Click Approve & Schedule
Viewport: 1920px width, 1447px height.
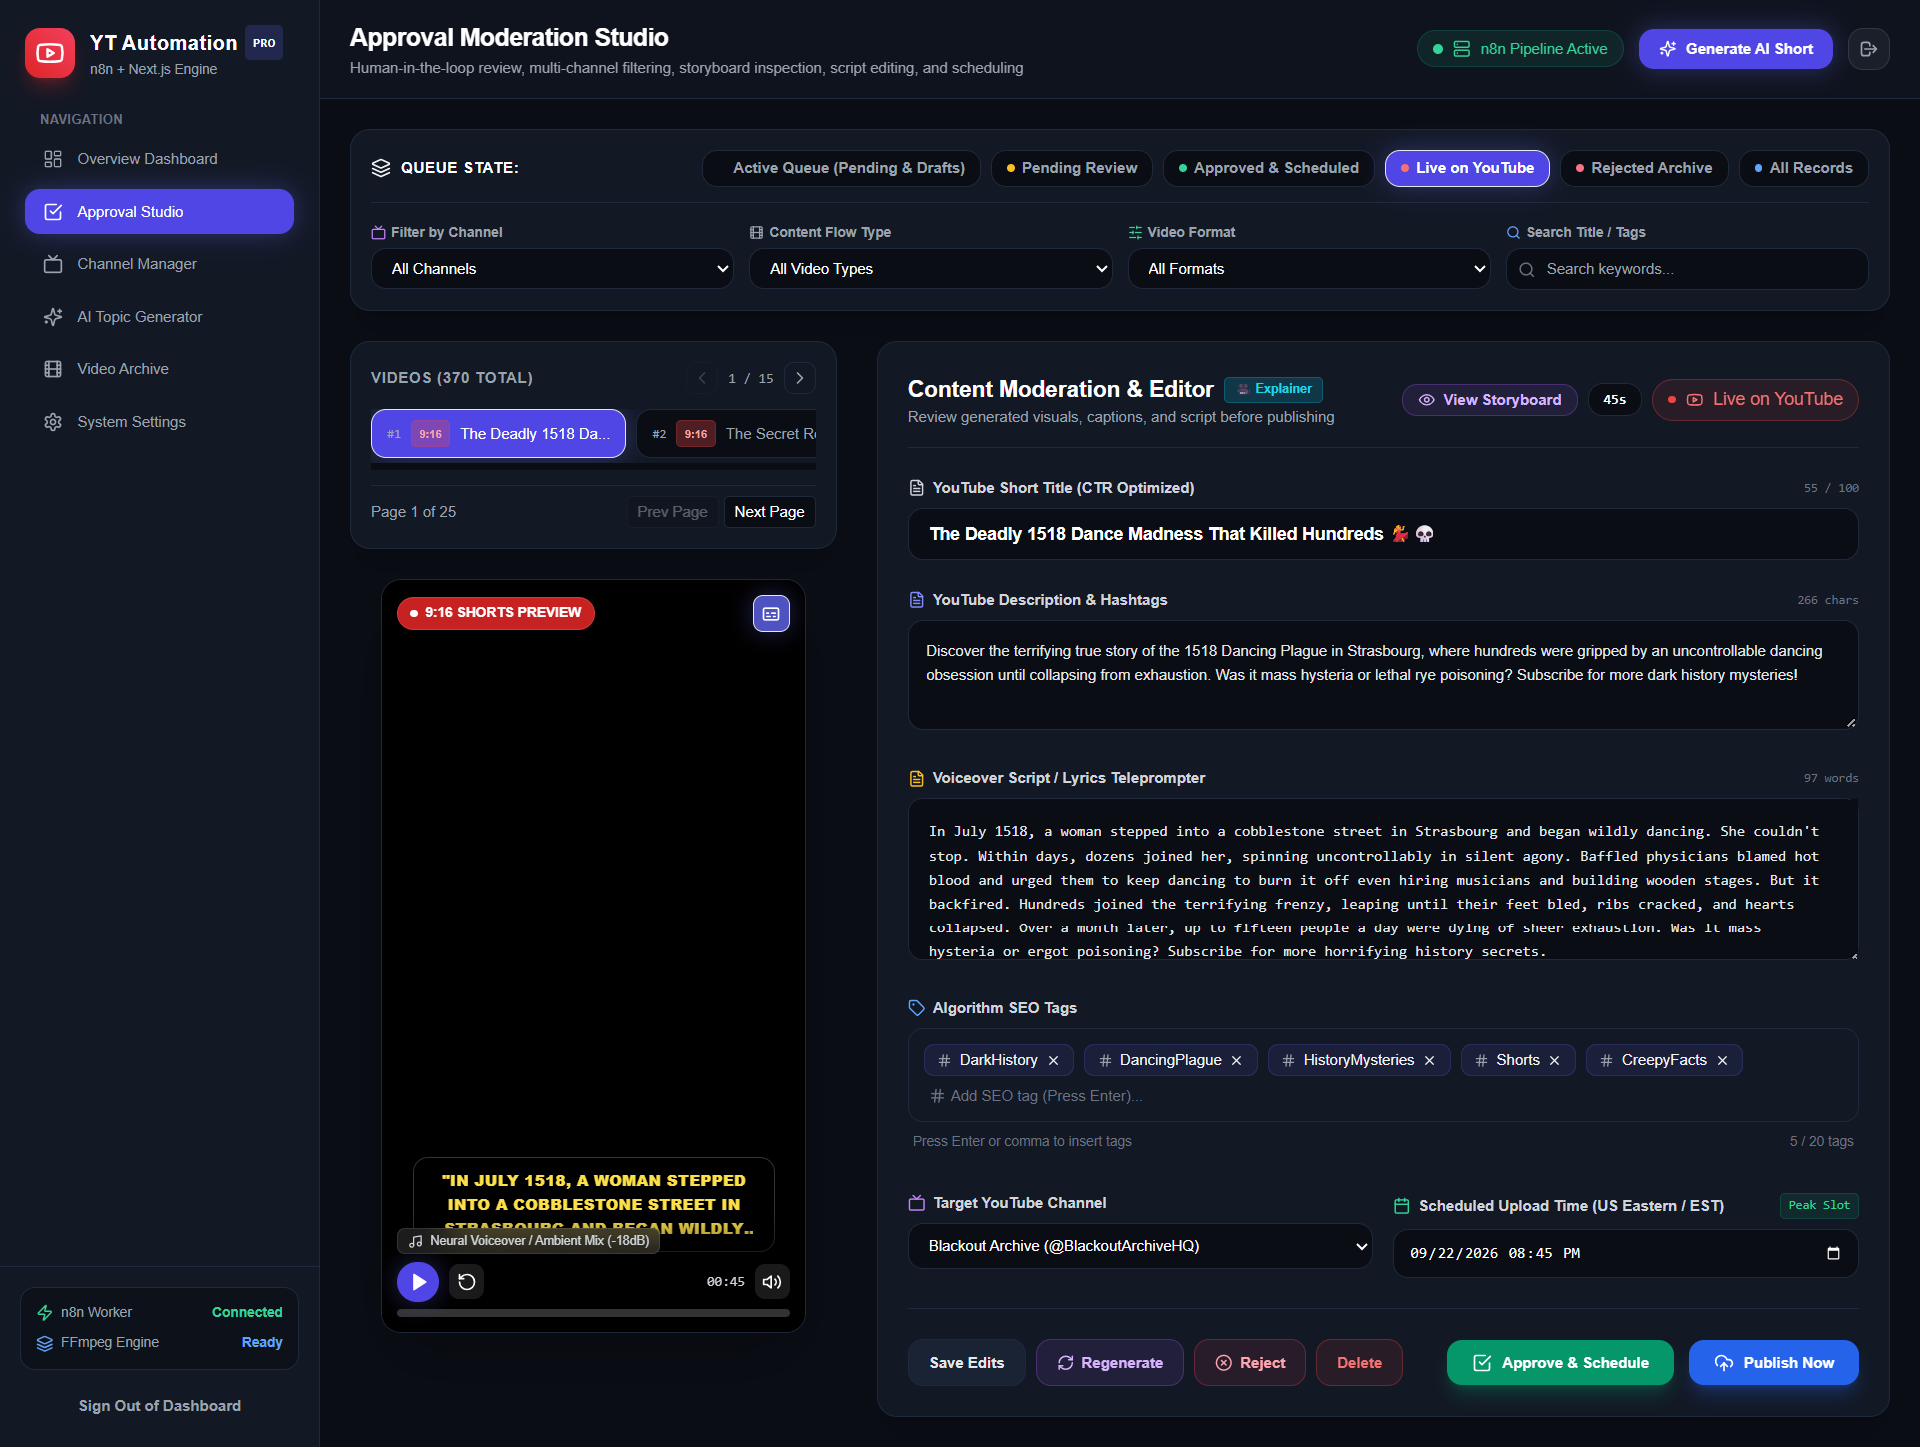[x=1560, y=1363]
